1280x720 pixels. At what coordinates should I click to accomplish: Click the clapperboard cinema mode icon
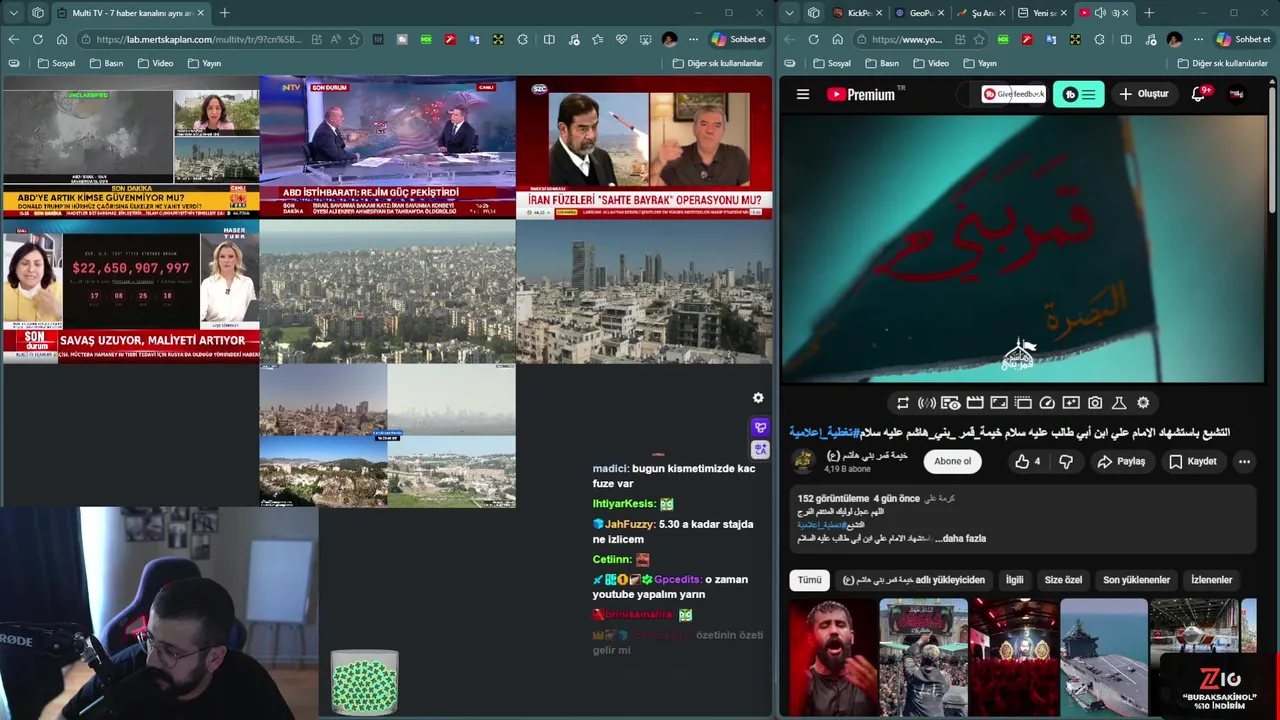975,403
